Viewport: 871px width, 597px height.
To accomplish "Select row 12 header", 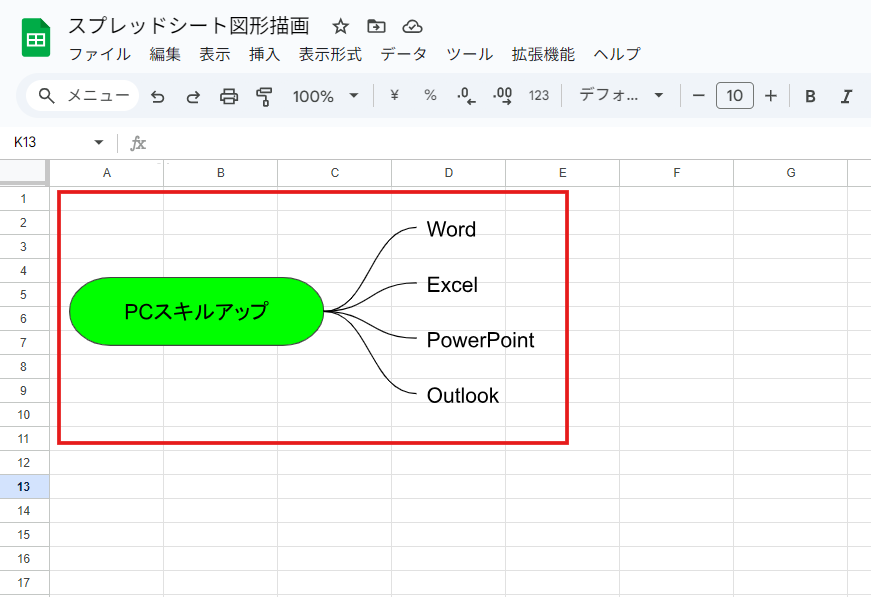I will click(x=24, y=463).
